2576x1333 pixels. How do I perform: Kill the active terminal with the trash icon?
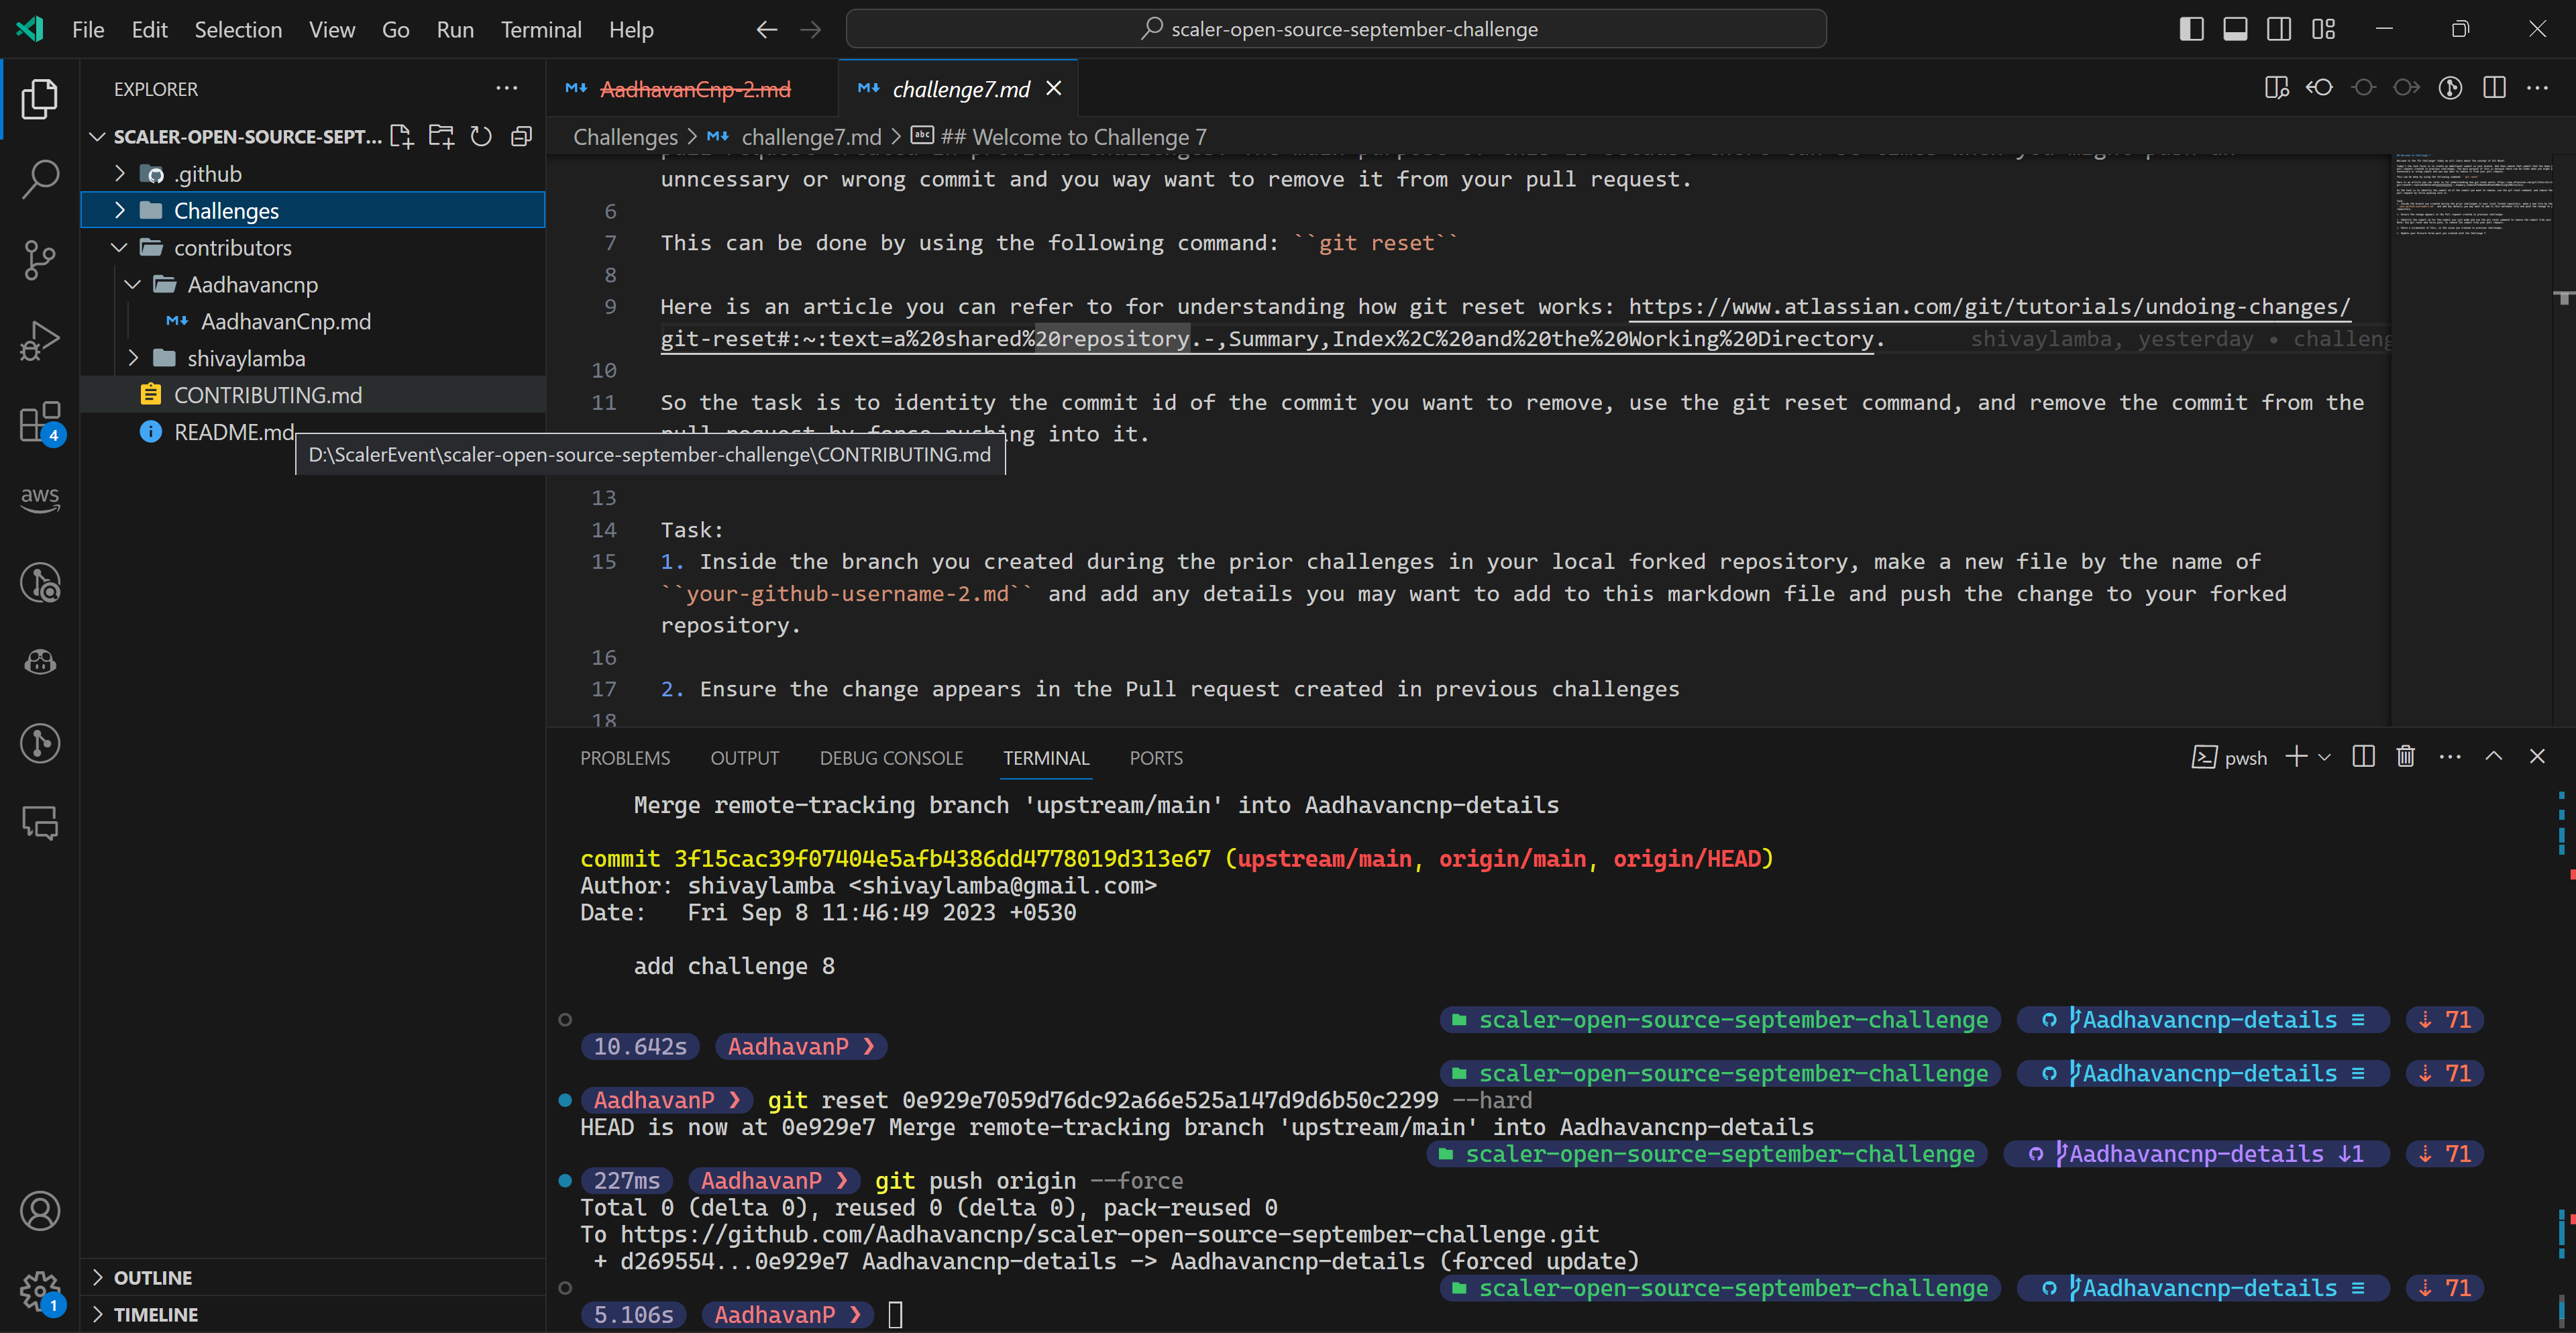point(2406,757)
